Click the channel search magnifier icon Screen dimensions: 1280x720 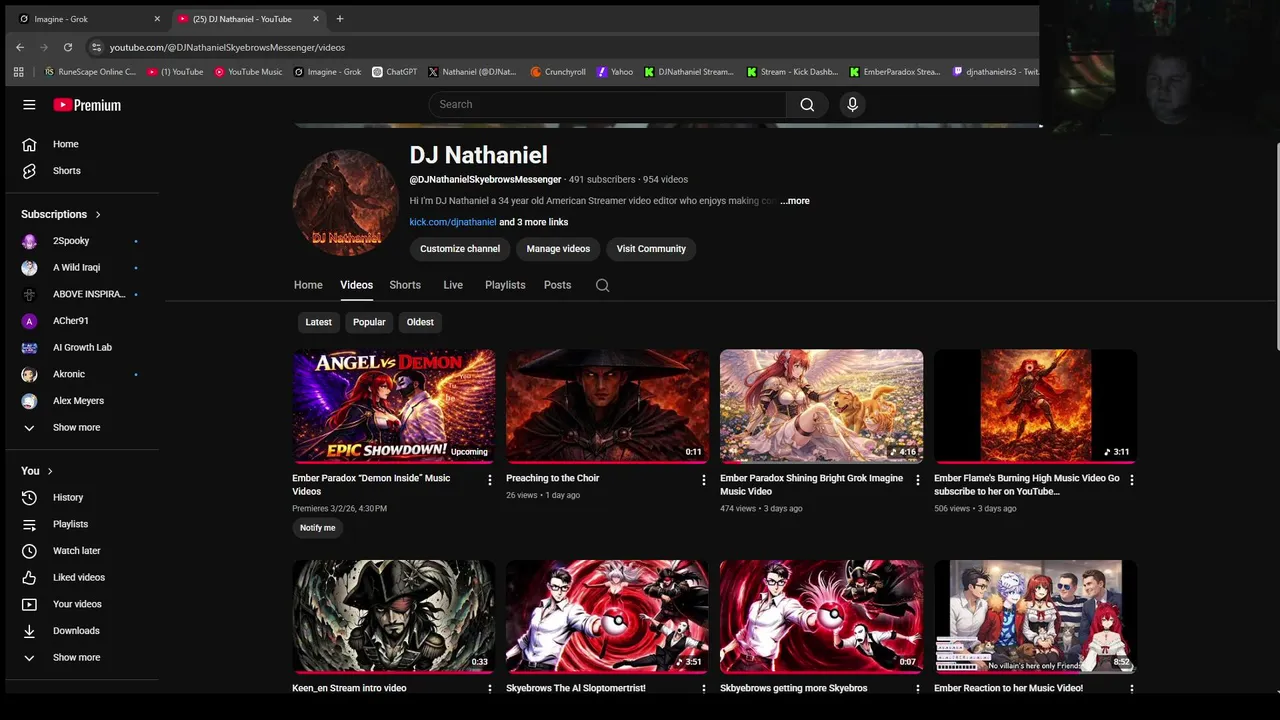[x=602, y=285]
